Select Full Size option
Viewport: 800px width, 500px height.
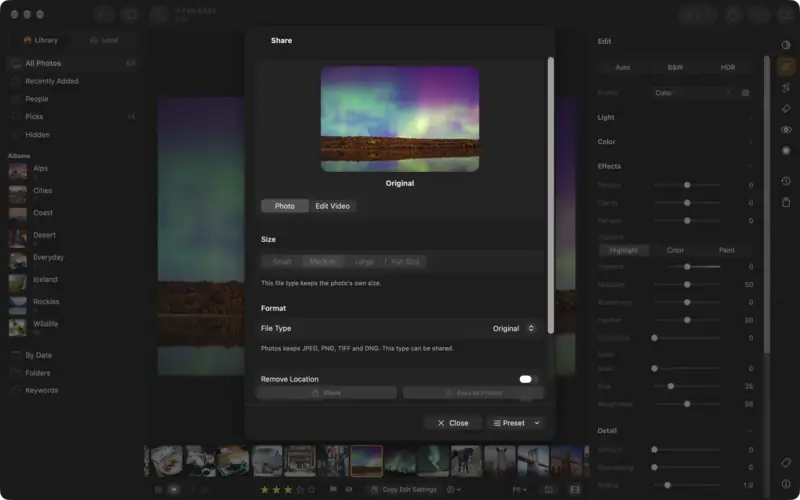point(406,262)
